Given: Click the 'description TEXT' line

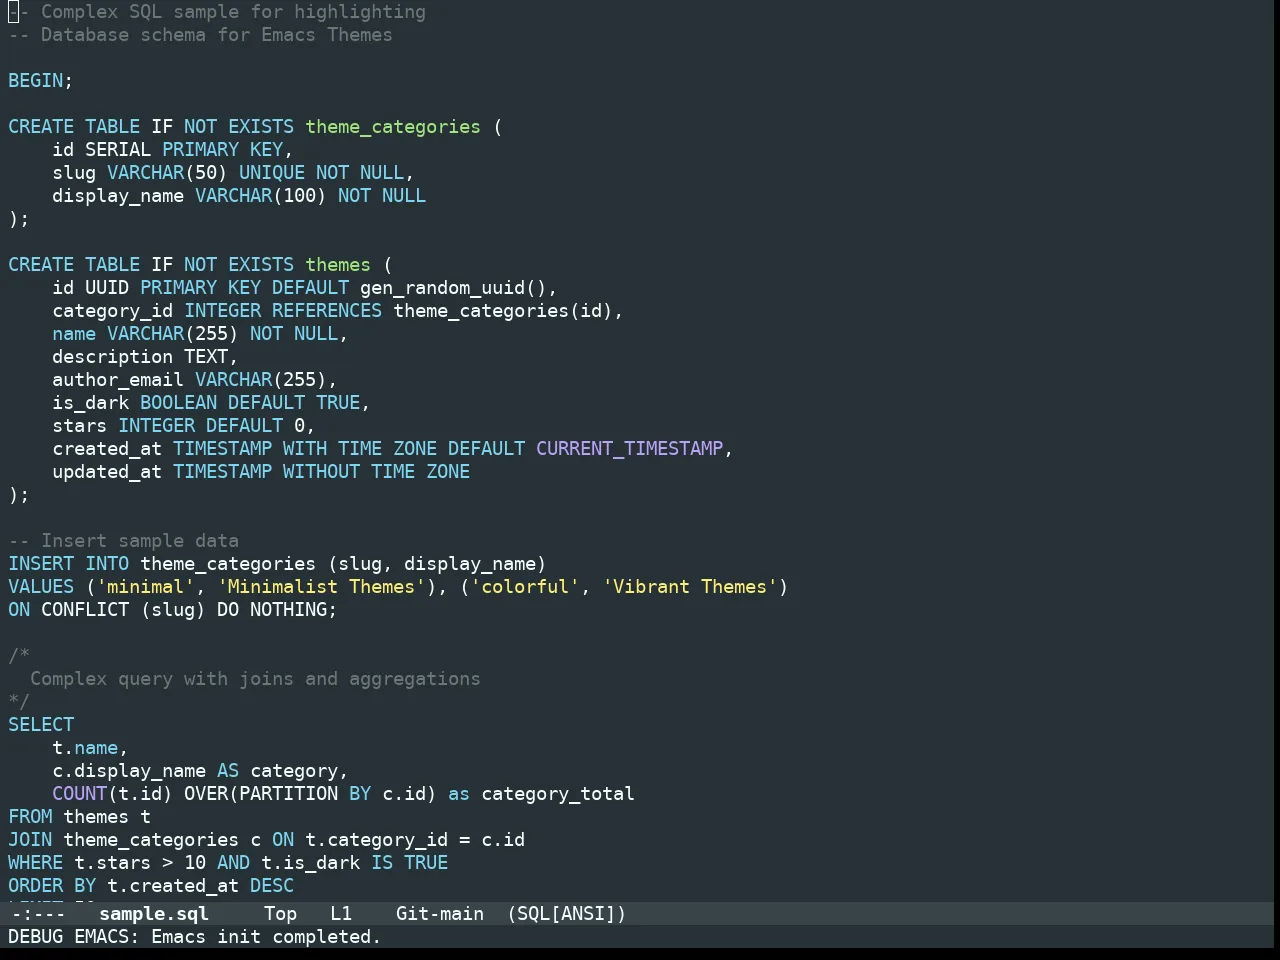Looking at the screenshot, I should pyautogui.click(x=145, y=357).
